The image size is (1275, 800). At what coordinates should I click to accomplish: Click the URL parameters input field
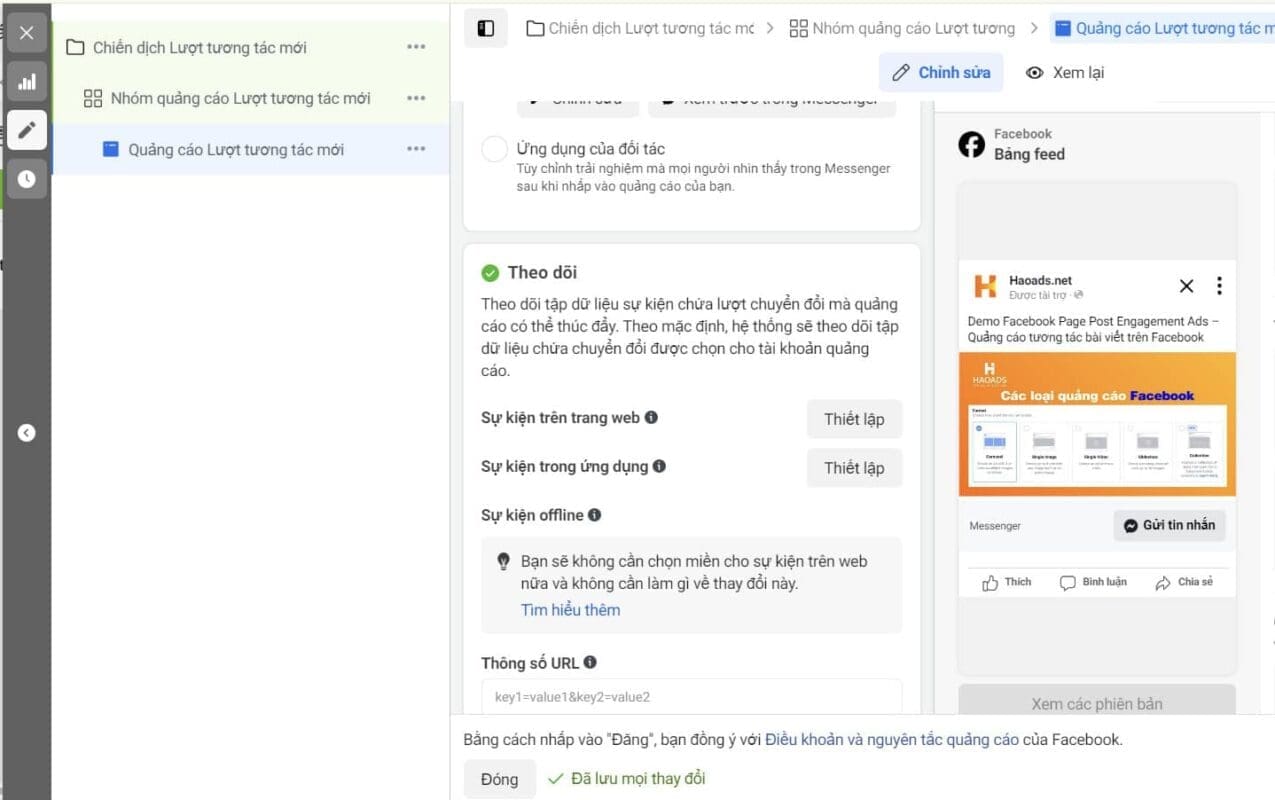pyautogui.click(x=691, y=697)
